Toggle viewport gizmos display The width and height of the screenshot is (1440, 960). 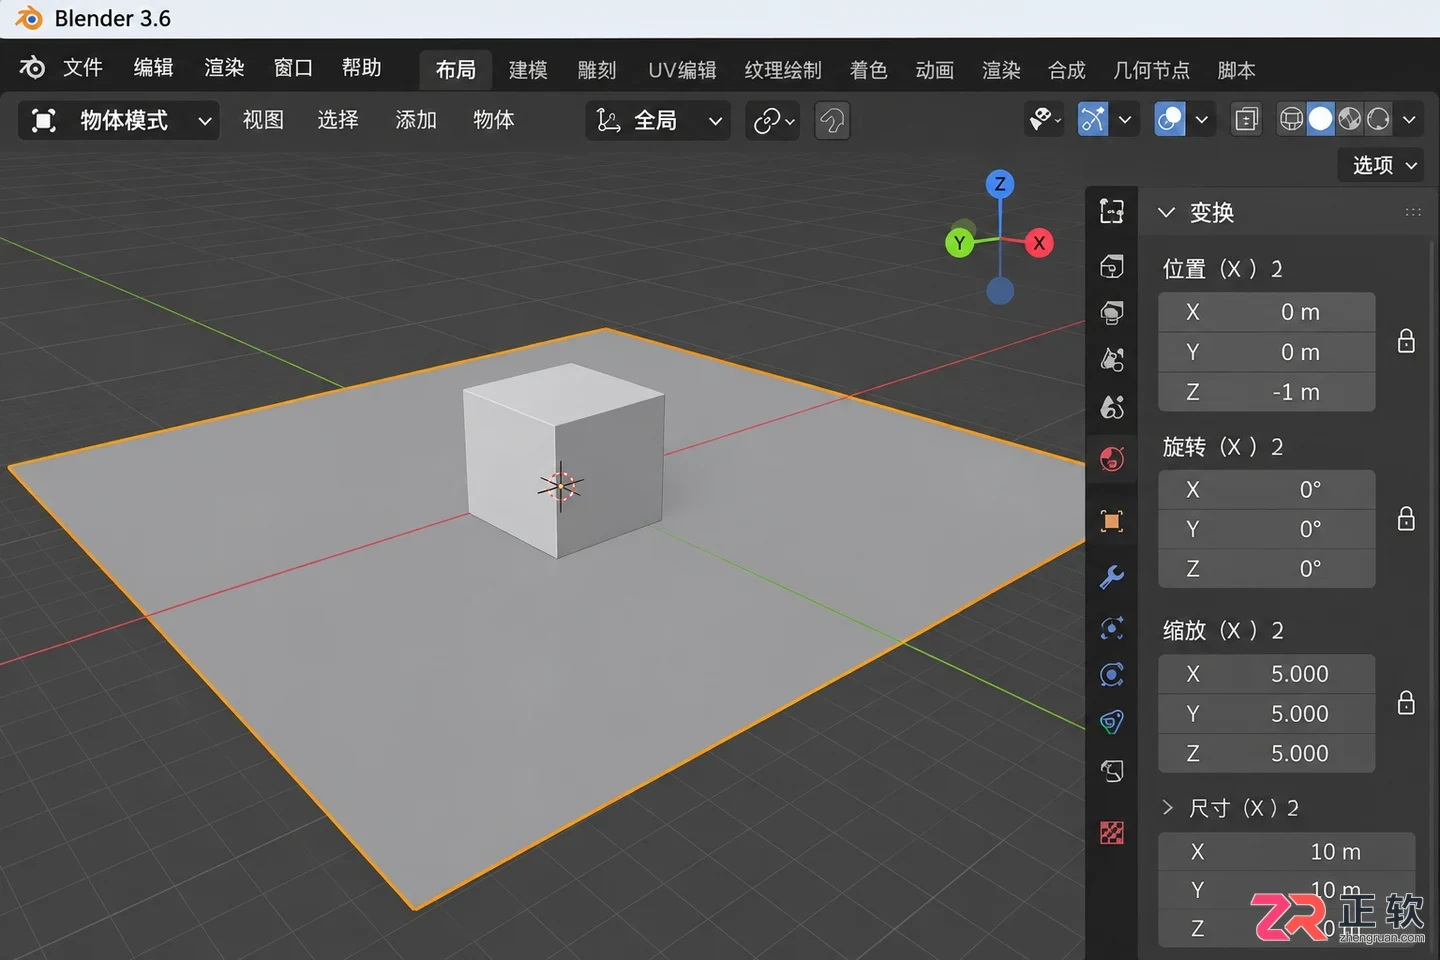[1093, 120]
